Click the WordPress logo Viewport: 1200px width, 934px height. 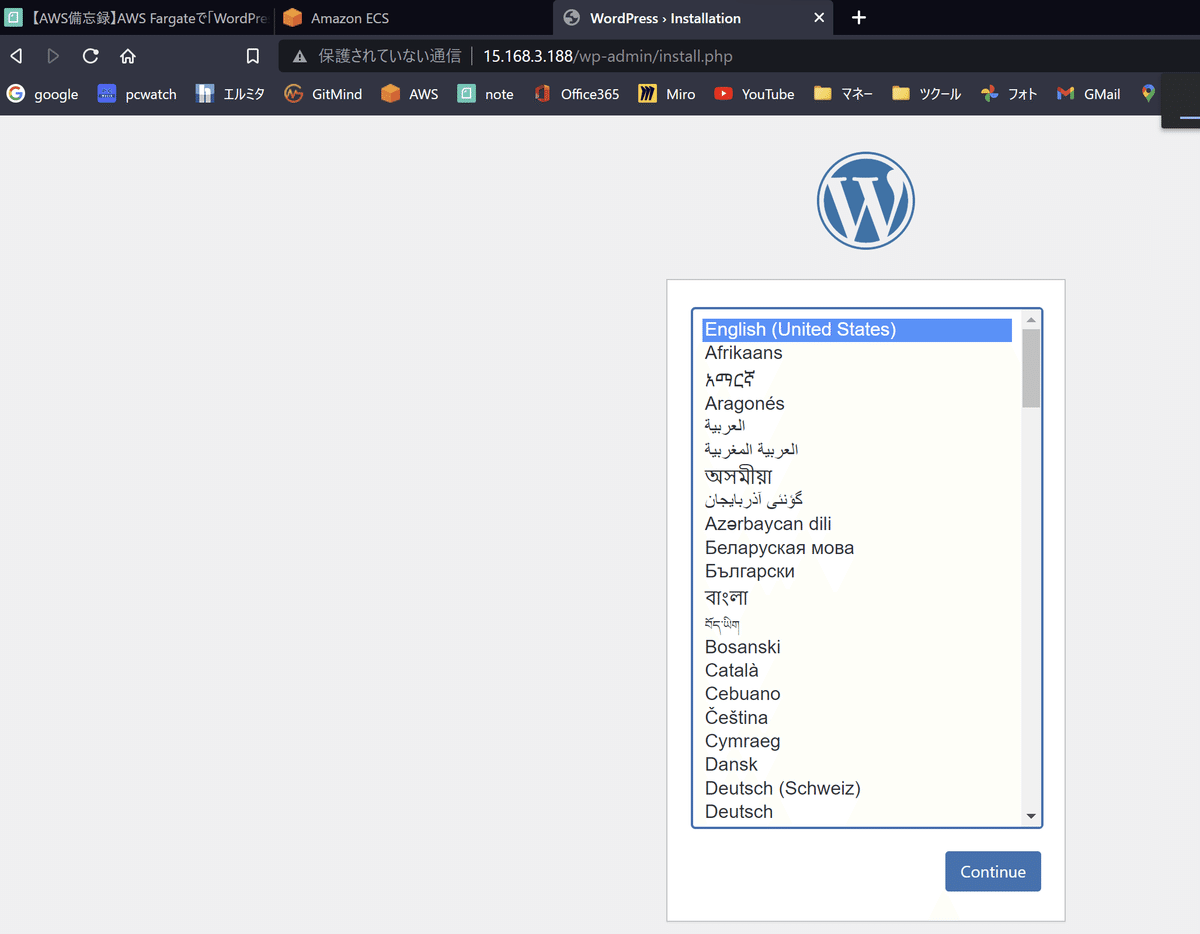866,200
